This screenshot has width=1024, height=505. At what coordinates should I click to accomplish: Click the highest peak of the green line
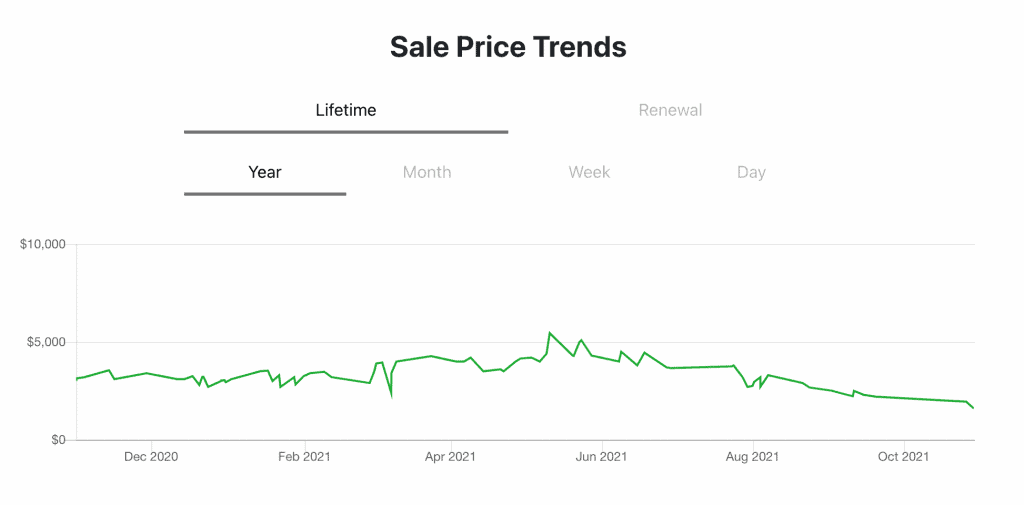click(x=550, y=333)
